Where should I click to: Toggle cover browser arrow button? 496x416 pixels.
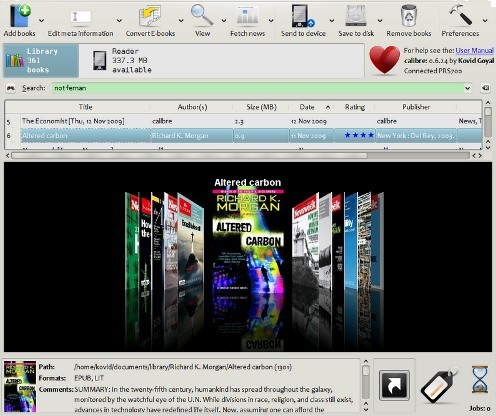[394, 385]
